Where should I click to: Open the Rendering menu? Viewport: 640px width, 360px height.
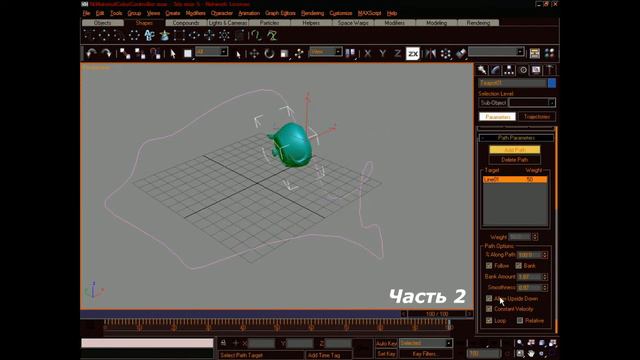[312, 13]
